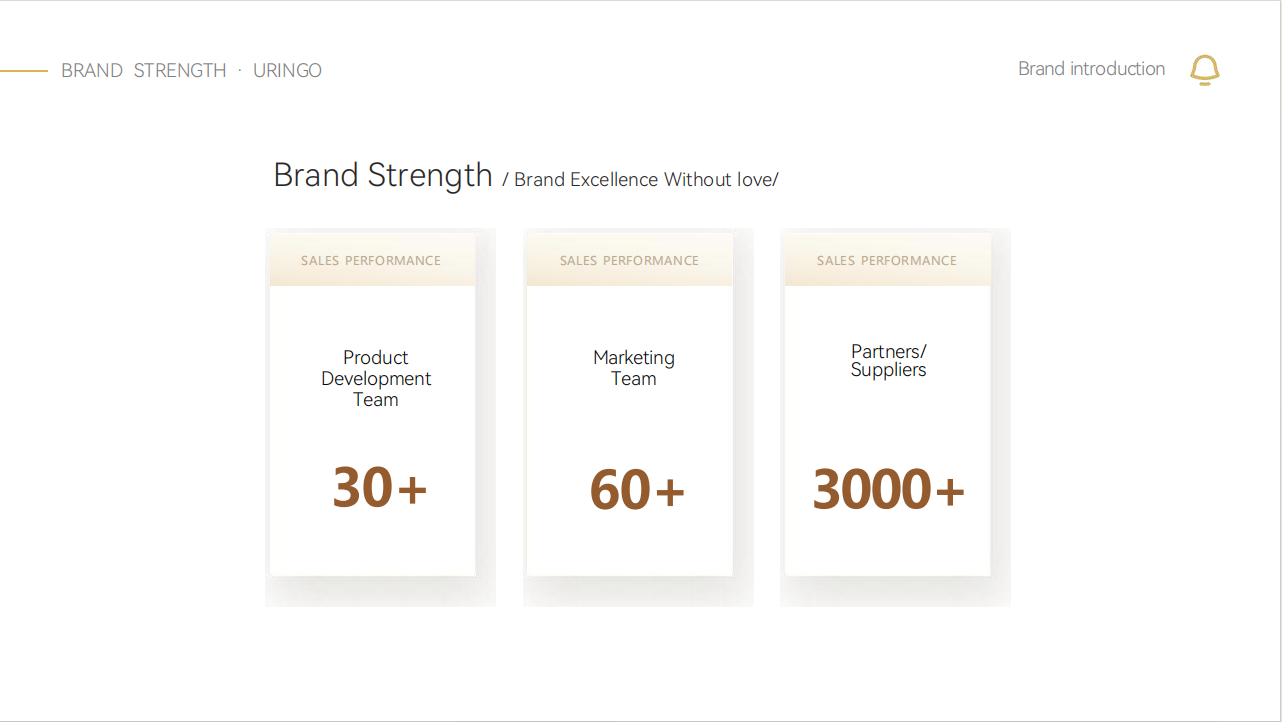Open the Brand introduction link

[1091, 69]
